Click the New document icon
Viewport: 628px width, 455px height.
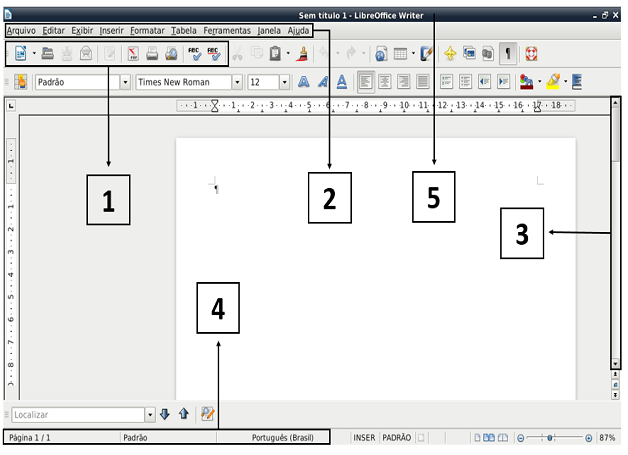(x=20, y=54)
